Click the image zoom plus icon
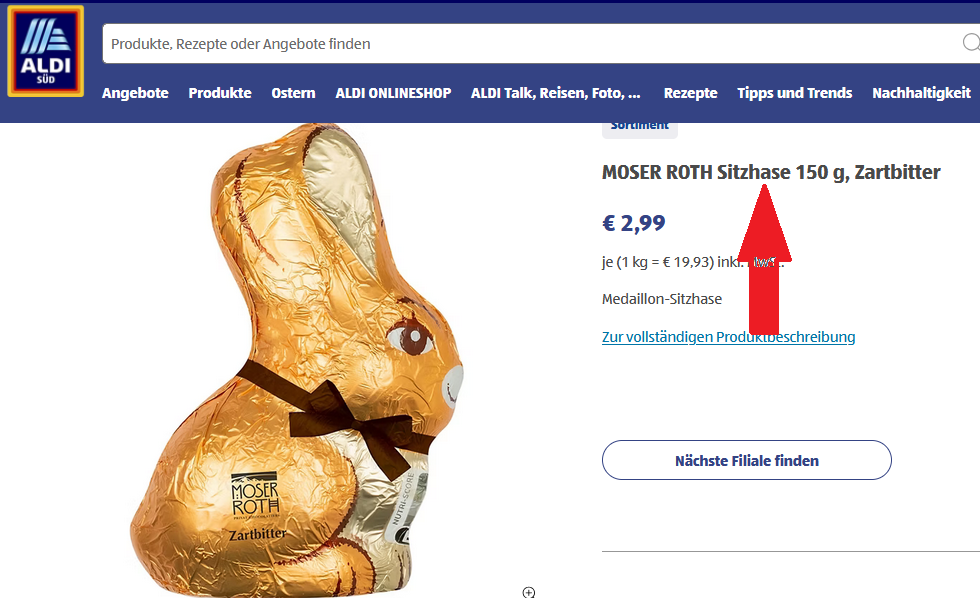 coord(529,592)
